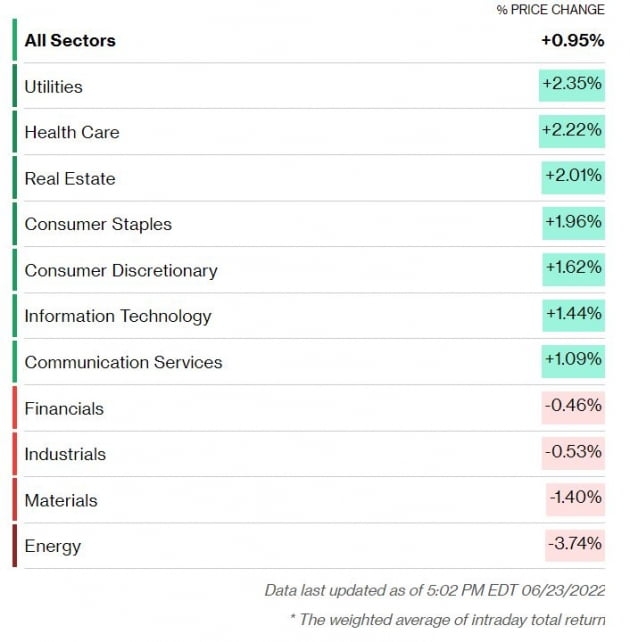Screen dimensions: 630x642
Task: Select the Consumer Discretionary sector
Action: pyautogui.click(x=121, y=270)
